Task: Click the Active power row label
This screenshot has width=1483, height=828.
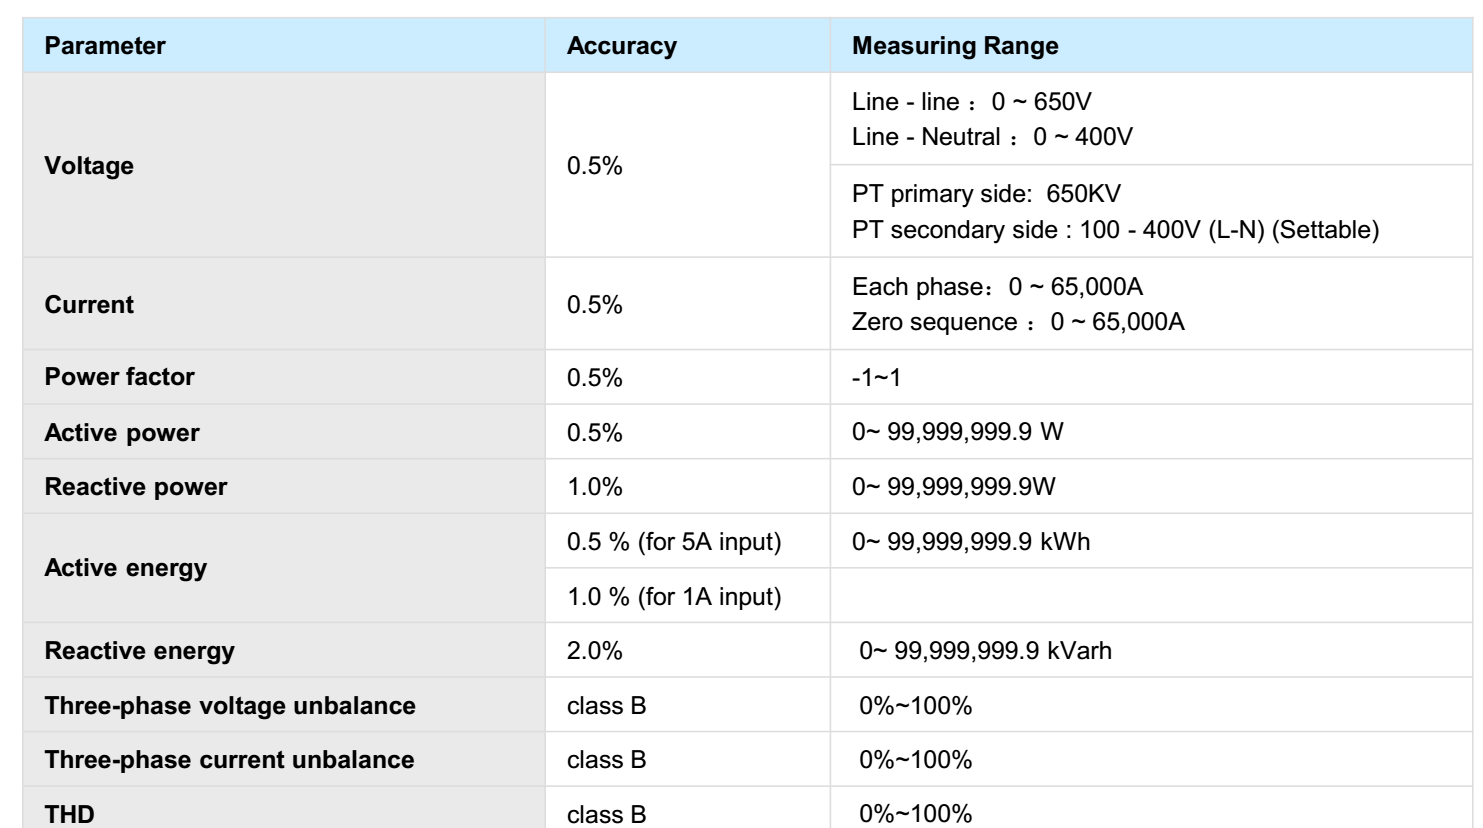Action: coord(122,433)
